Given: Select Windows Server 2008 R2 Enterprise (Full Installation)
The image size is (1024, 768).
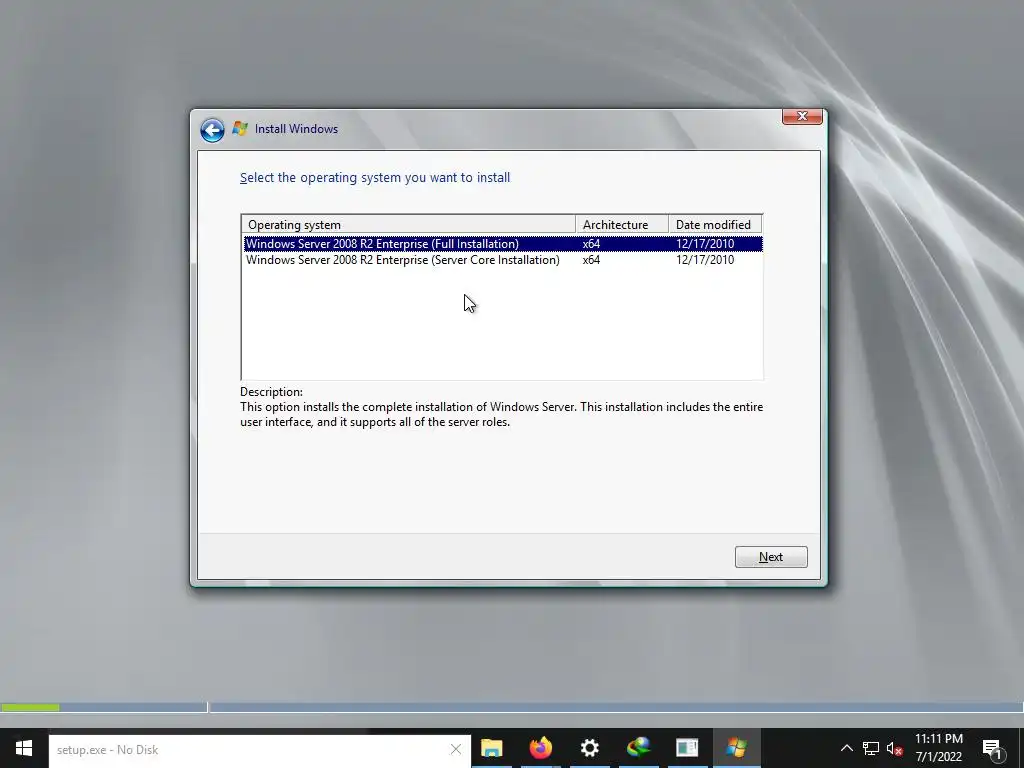Looking at the screenshot, I should pyautogui.click(x=502, y=244).
